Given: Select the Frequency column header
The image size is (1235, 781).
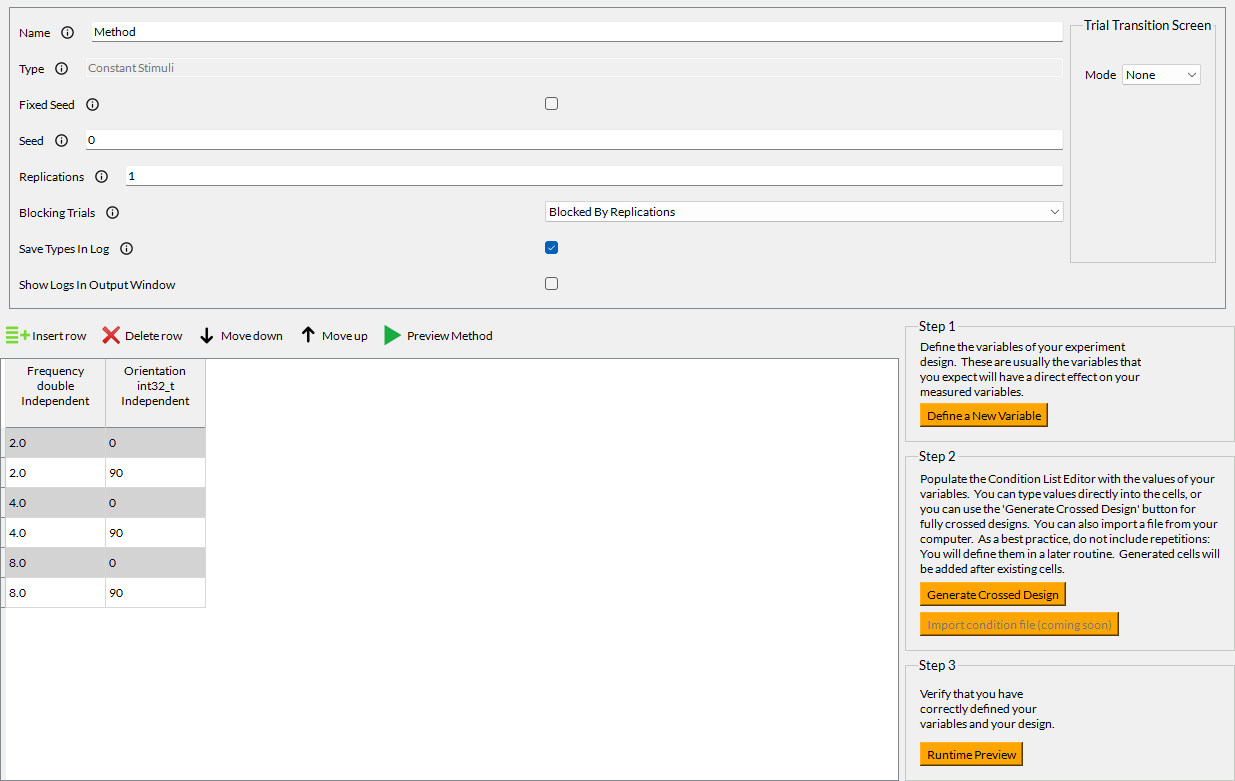Looking at the screenshot, I should [x=55, y=386].
